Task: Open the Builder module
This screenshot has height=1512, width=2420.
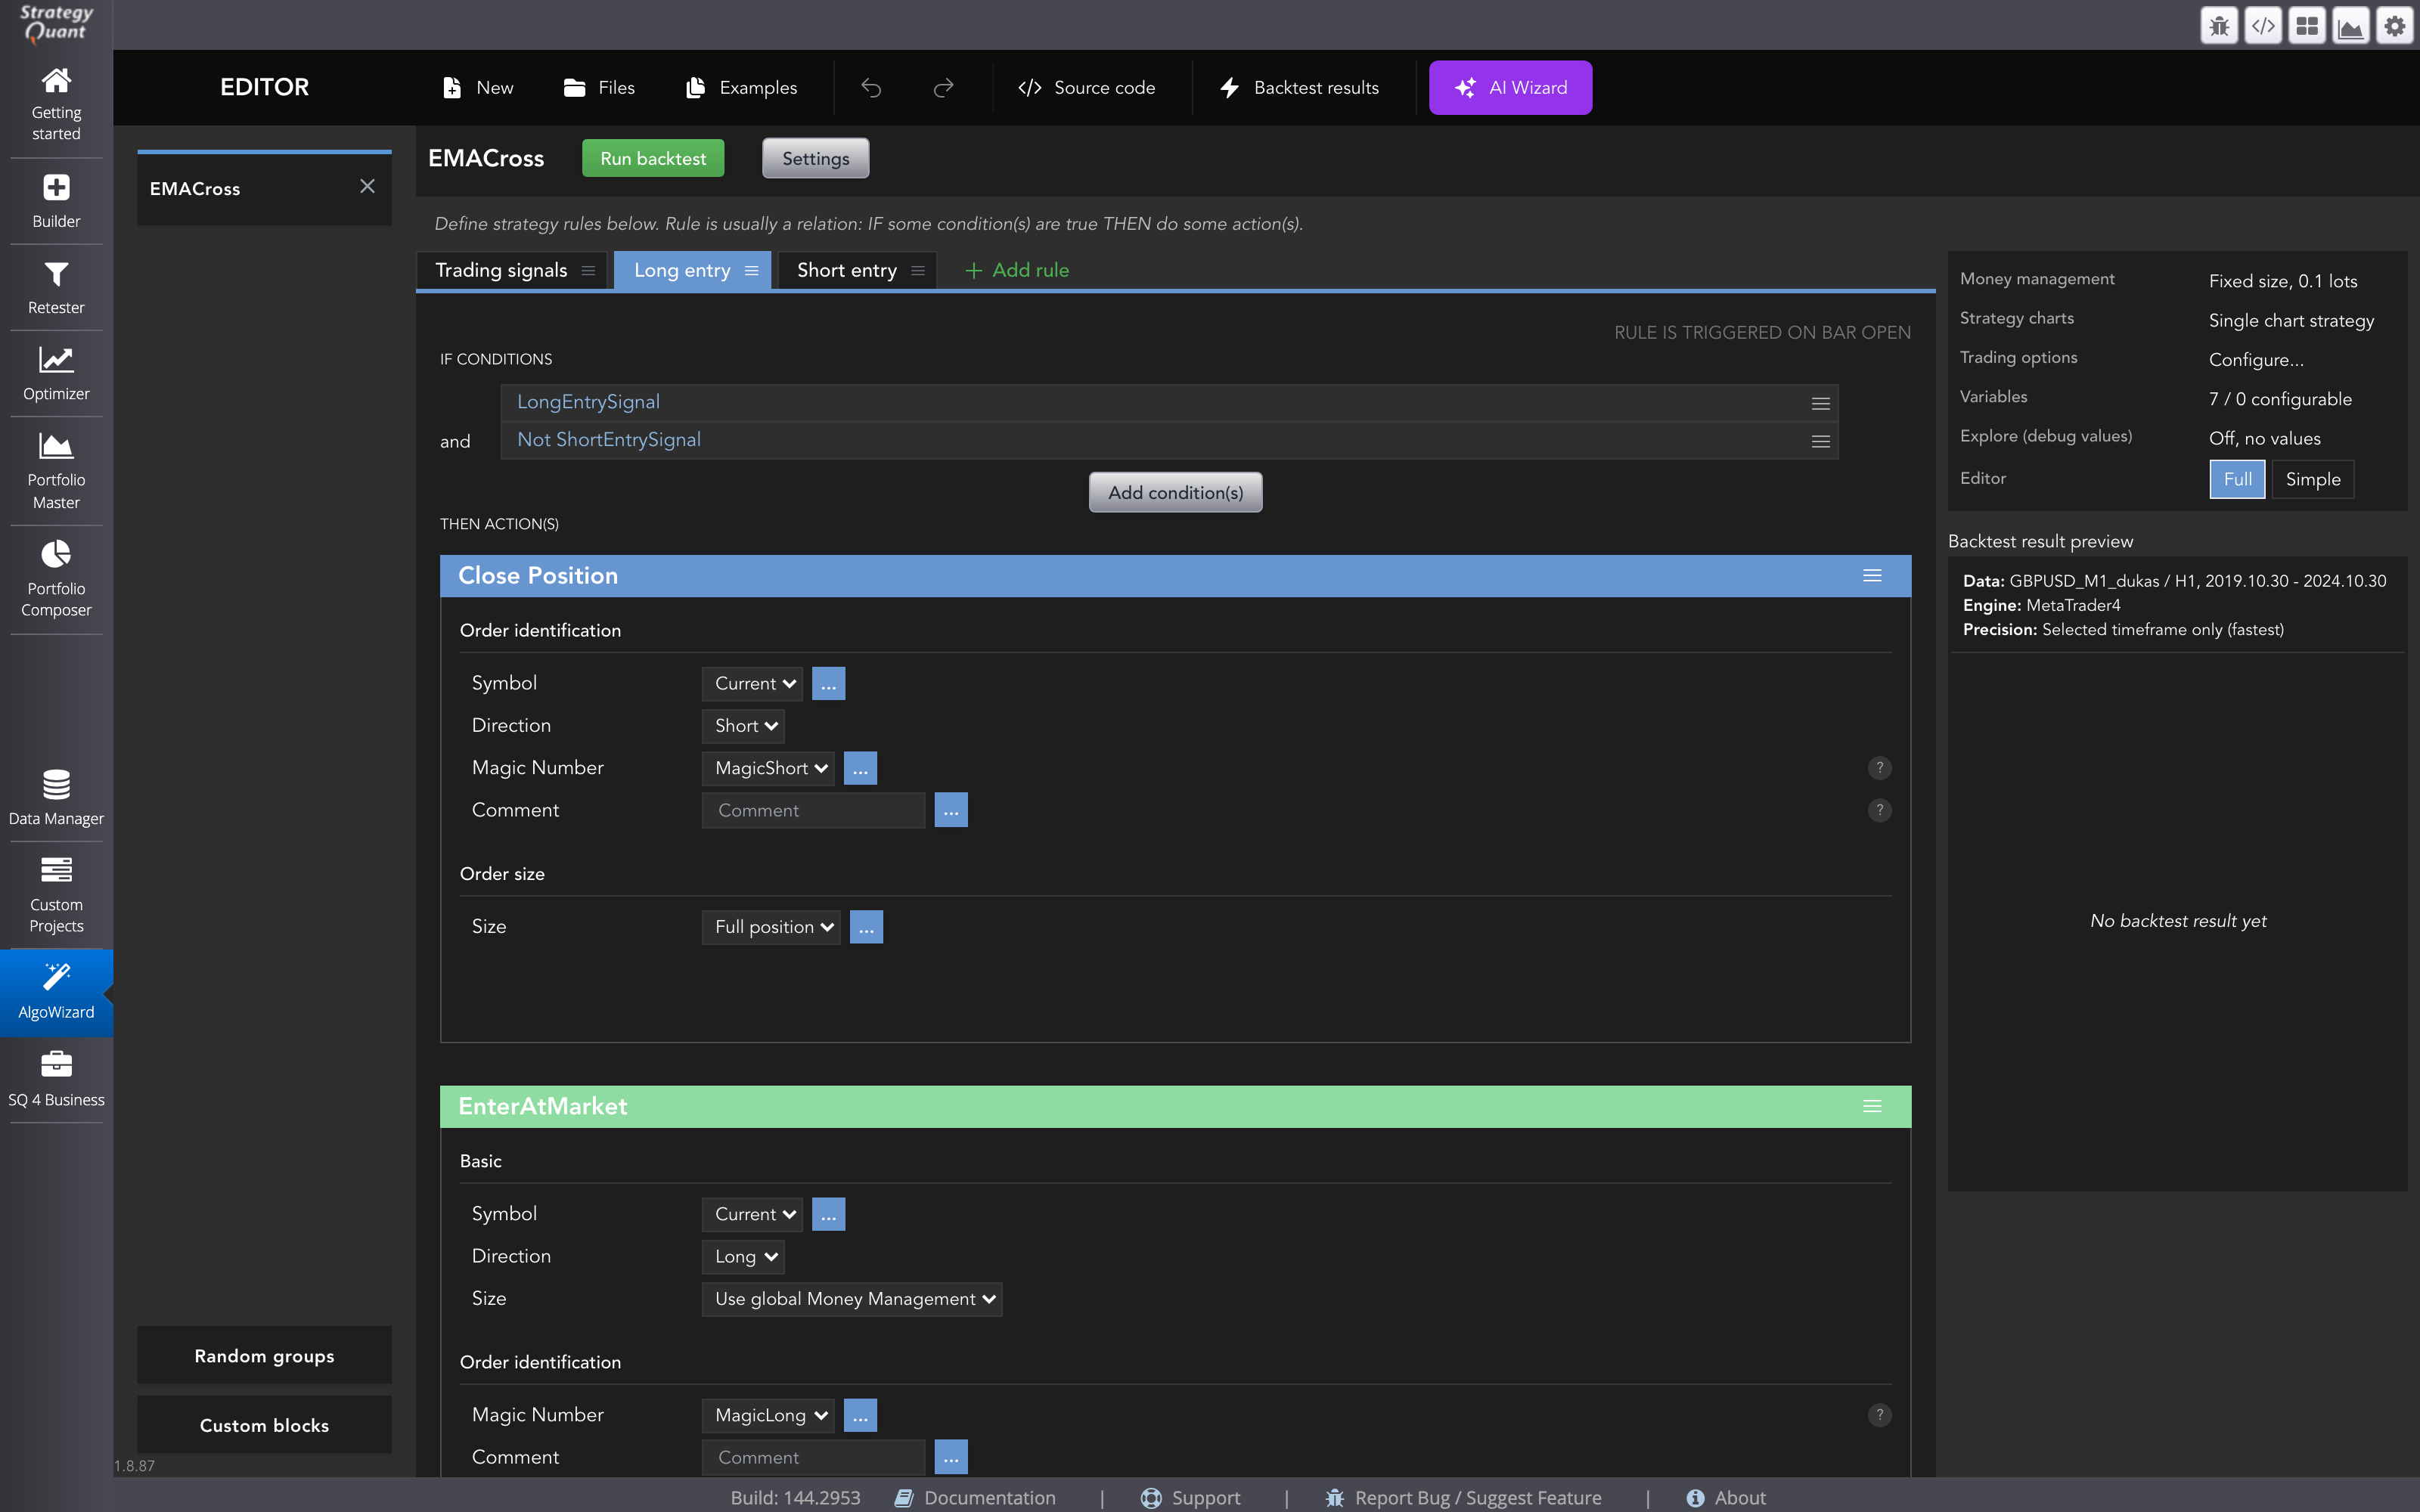Action: (x=56, y=201)
